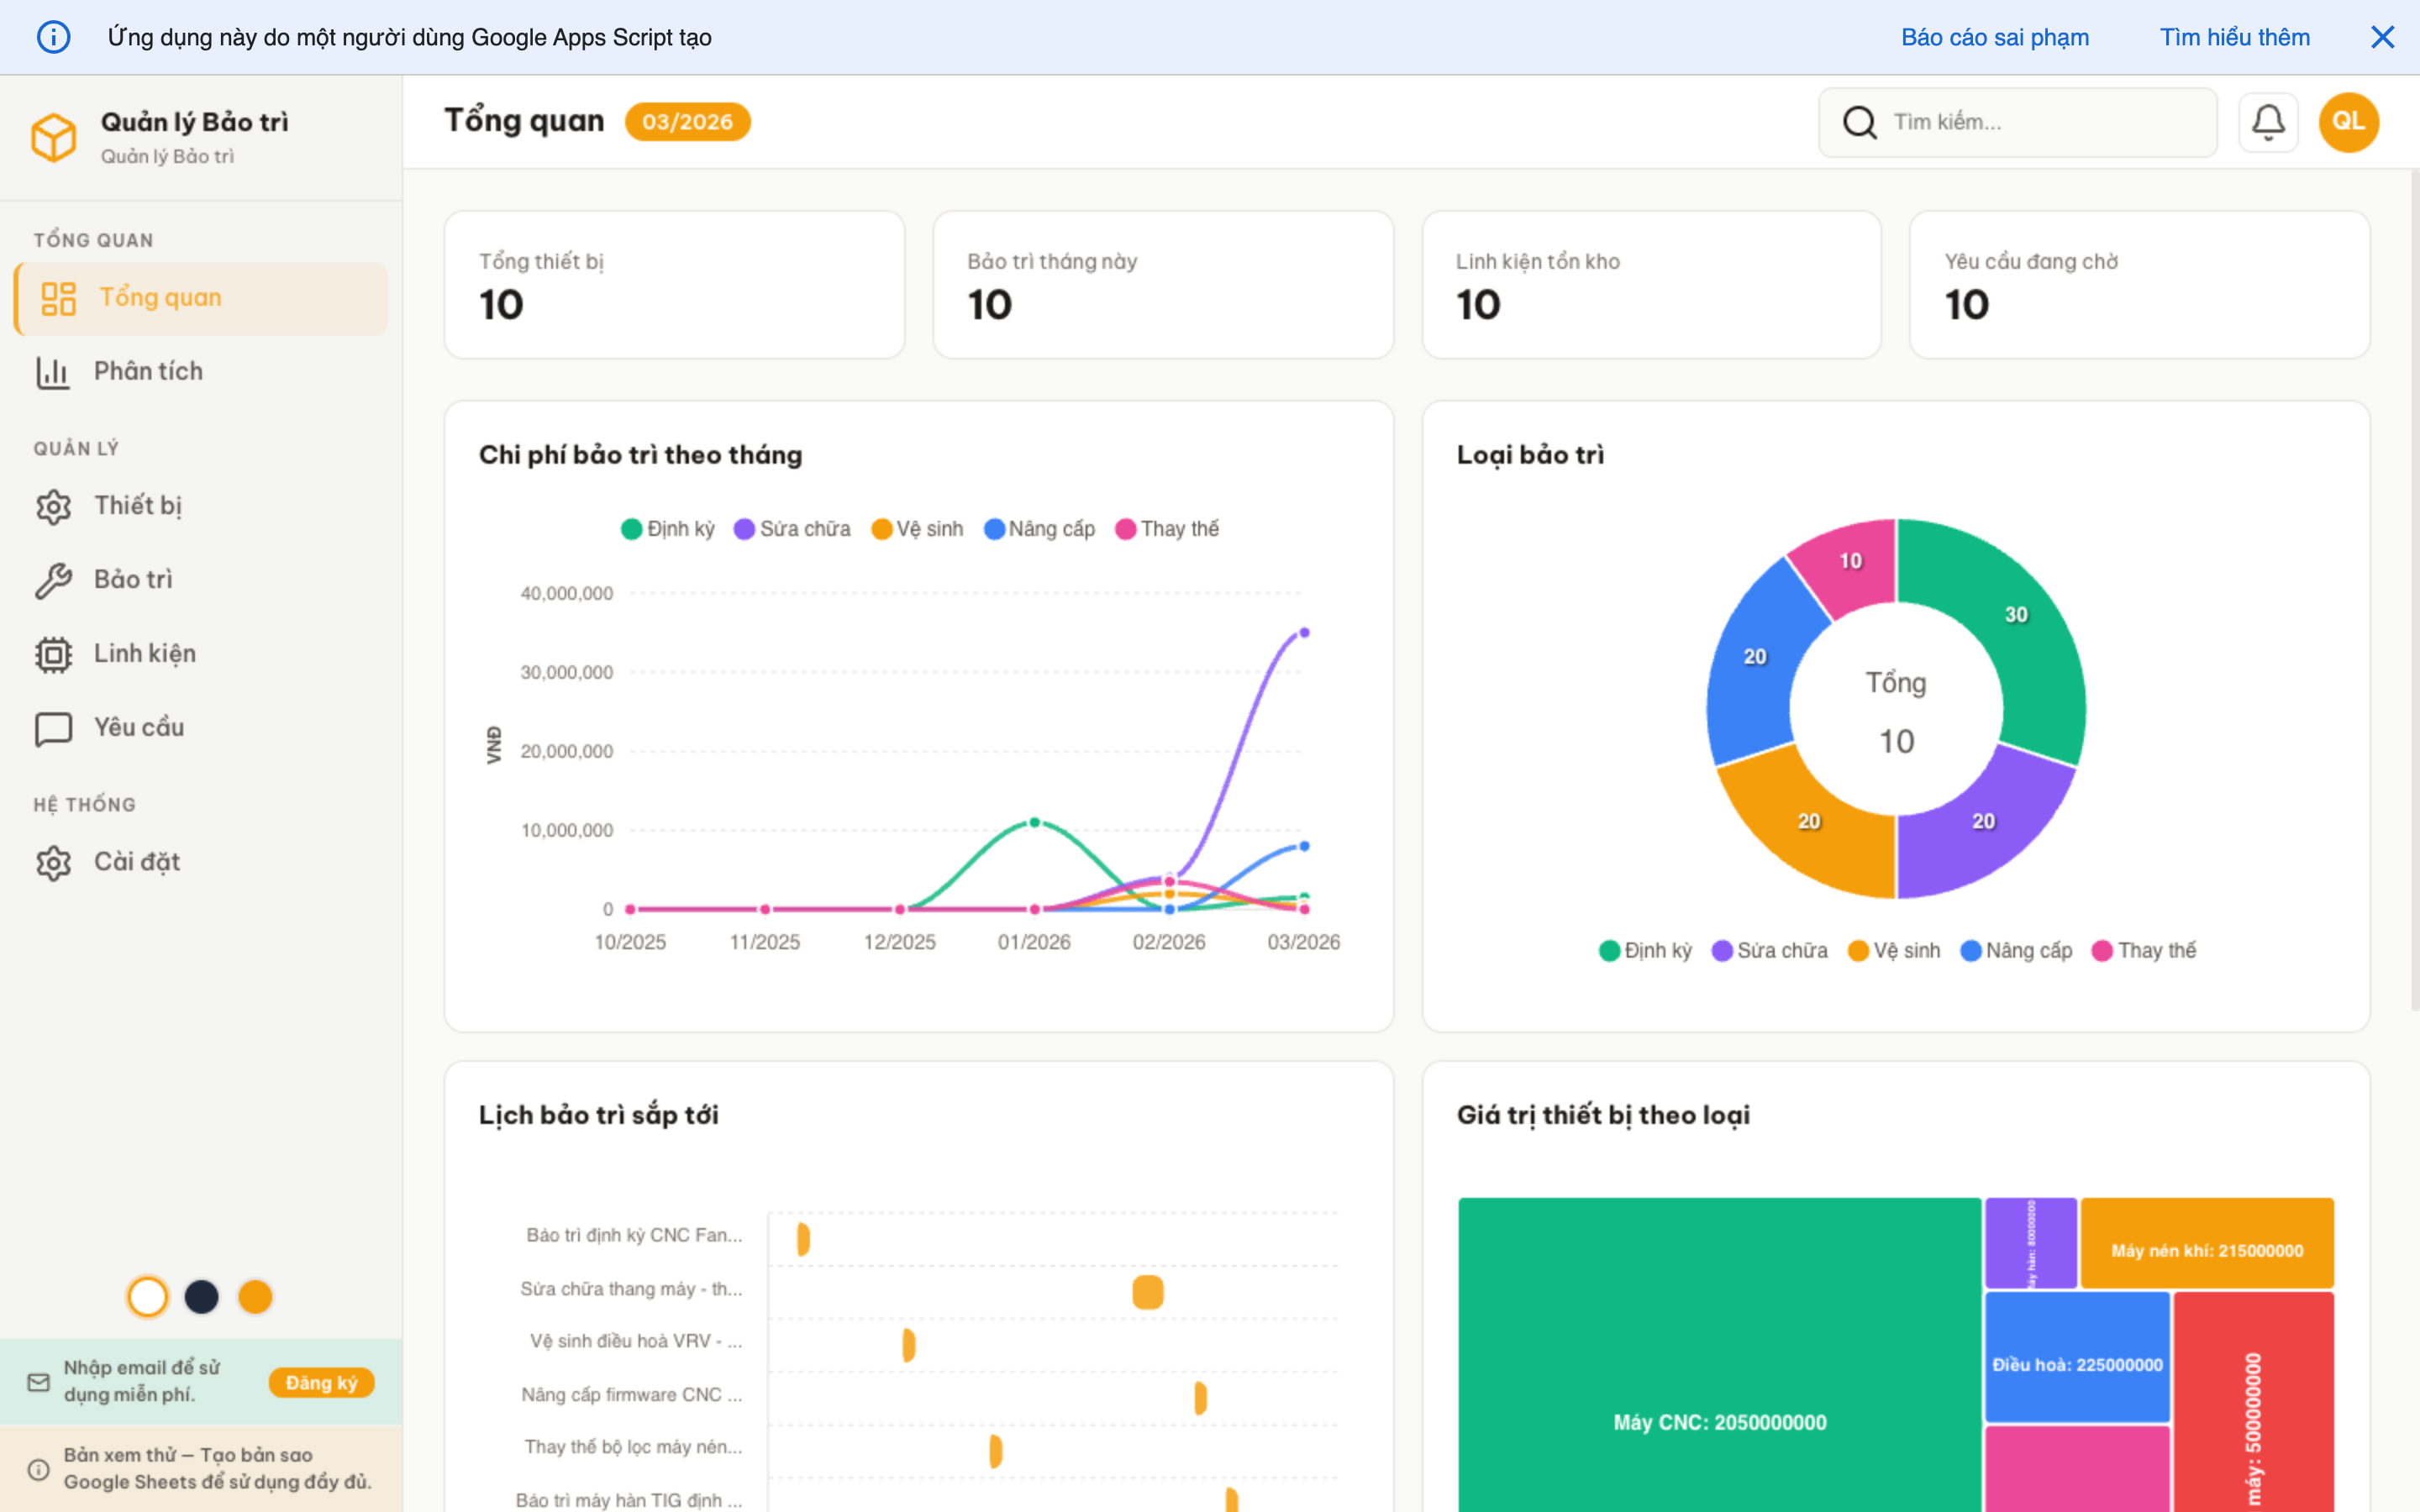Click the Bảo trì wrench icon
The width and height of the screenshot is (2420, 1512).
[x=53, y=580]
